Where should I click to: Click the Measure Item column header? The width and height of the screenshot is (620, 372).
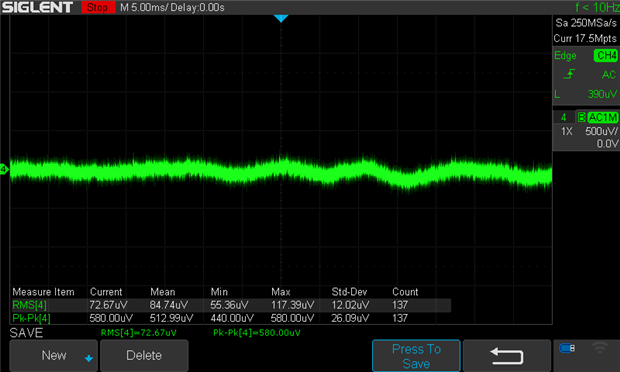pos(43,292)
